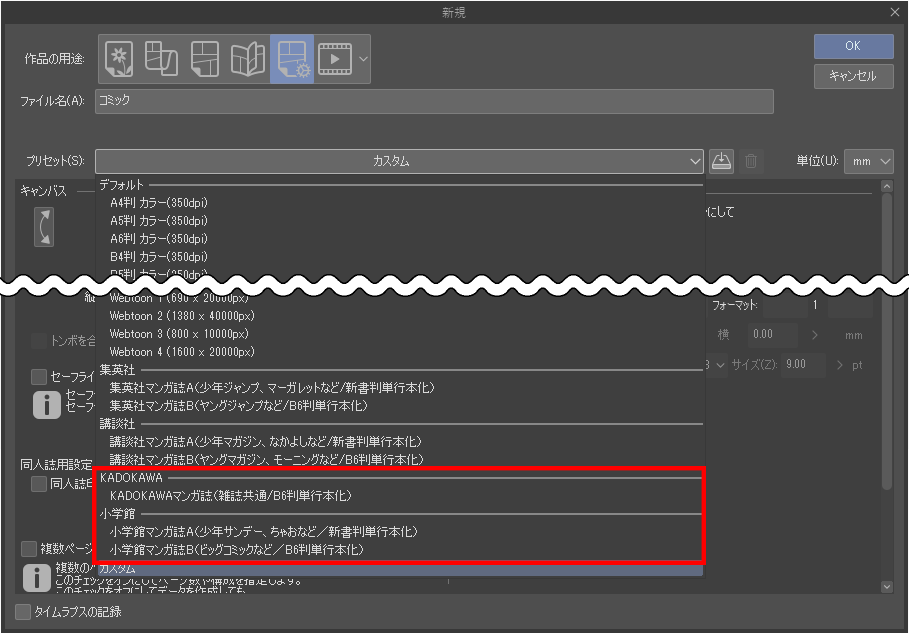Click the settings panel scroll up arrow
The height and width of the screenshot is (633, 909).
click(x=886, y=186)
